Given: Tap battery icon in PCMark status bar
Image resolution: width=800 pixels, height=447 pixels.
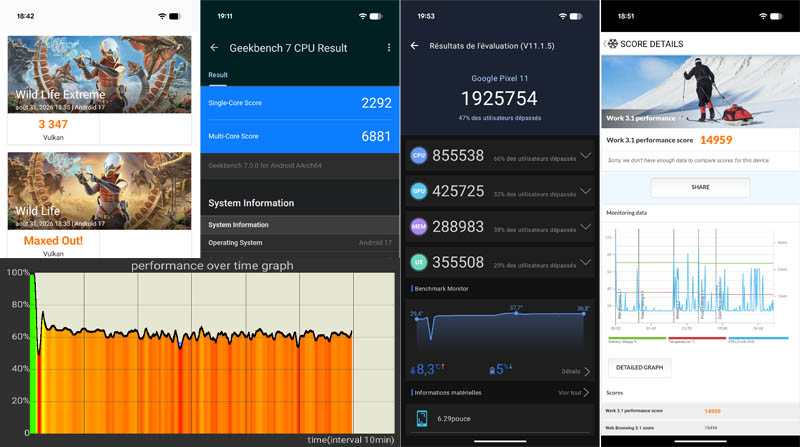Looking at the screenshot, I should pos(776,16).
